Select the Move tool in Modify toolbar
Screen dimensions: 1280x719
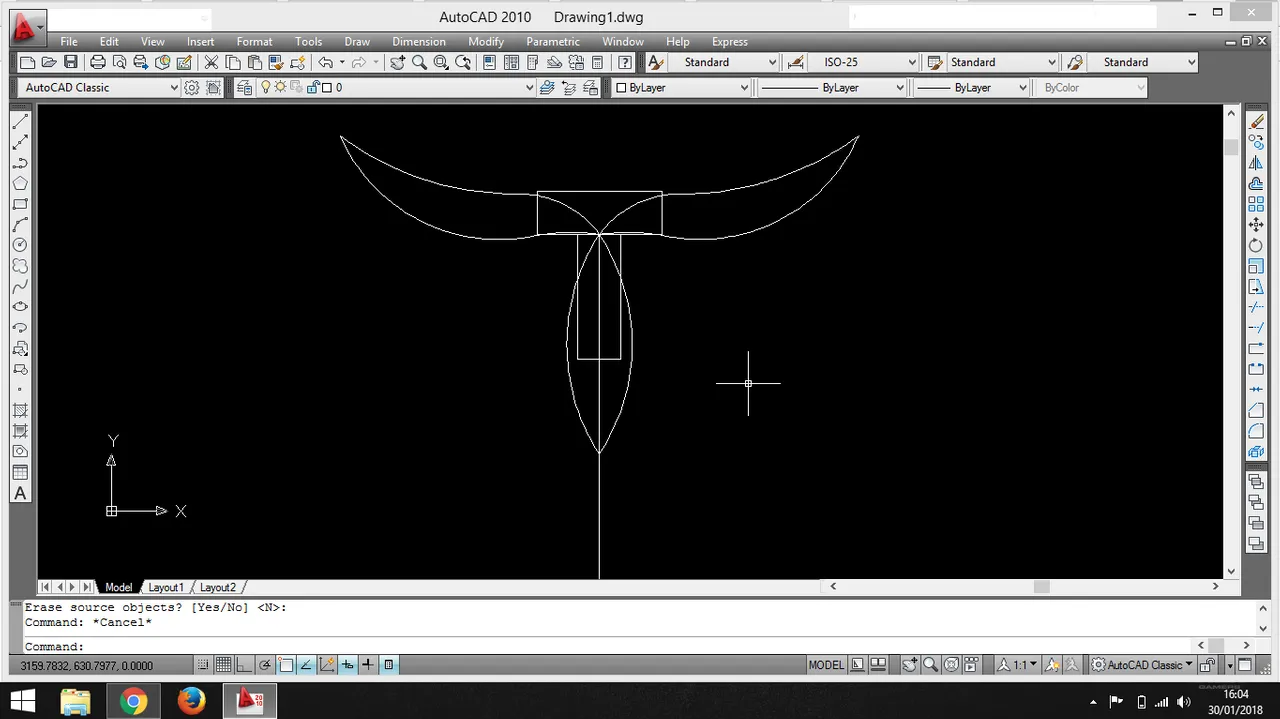coord(1257,225)
